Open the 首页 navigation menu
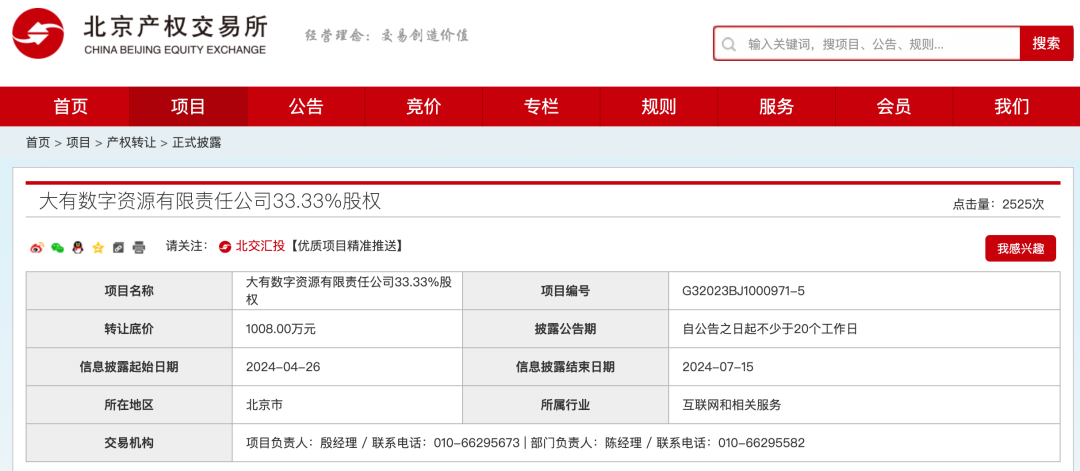Viewport: 1080px width, 471px height. point(70,107)
